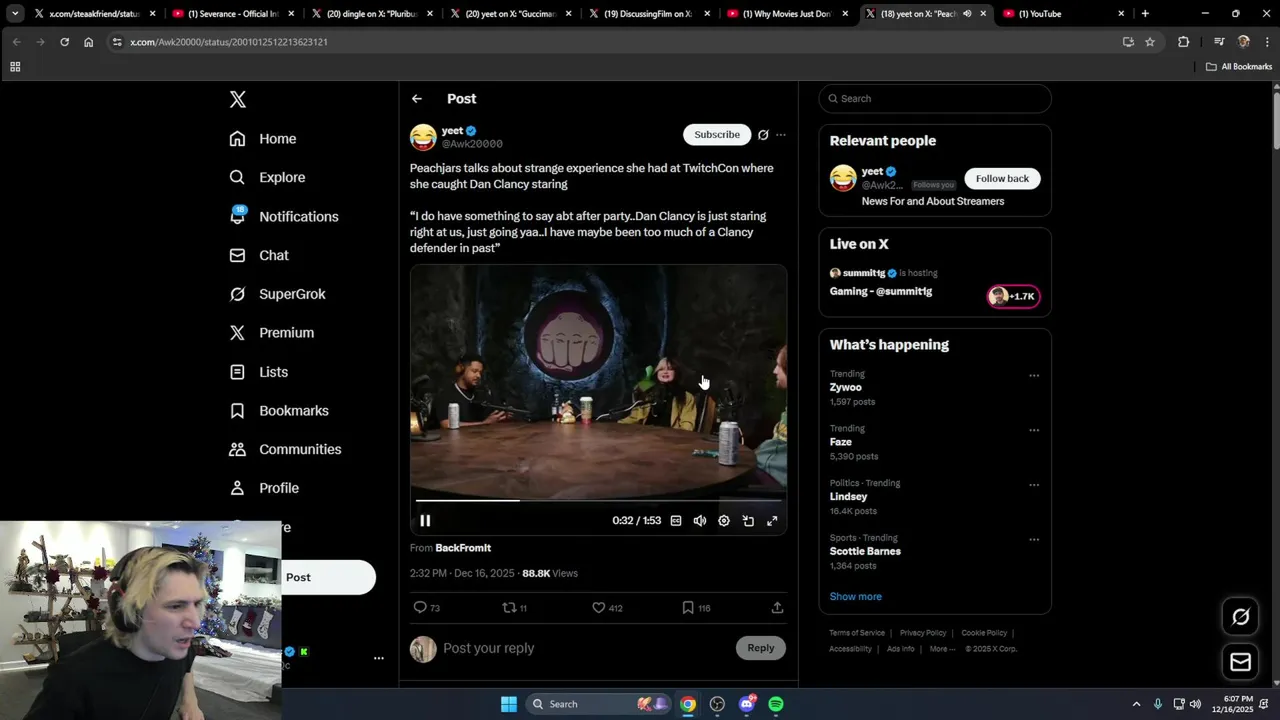Like the post with 412 likes
This screenshot has width=1280, height=720.
607,607
